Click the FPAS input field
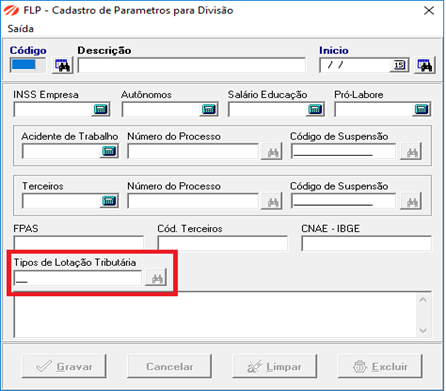 pos(79,243)
